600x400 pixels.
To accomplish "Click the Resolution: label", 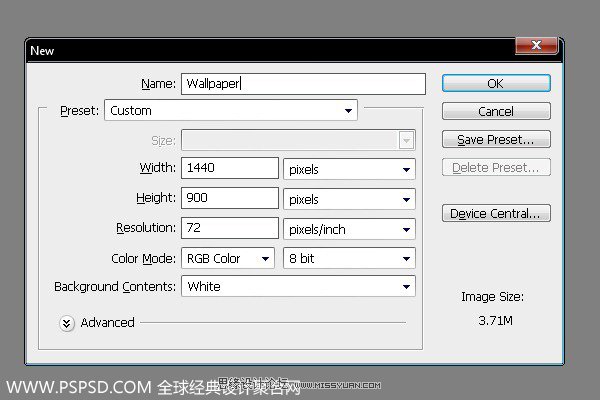I will [x=146, y=228].
